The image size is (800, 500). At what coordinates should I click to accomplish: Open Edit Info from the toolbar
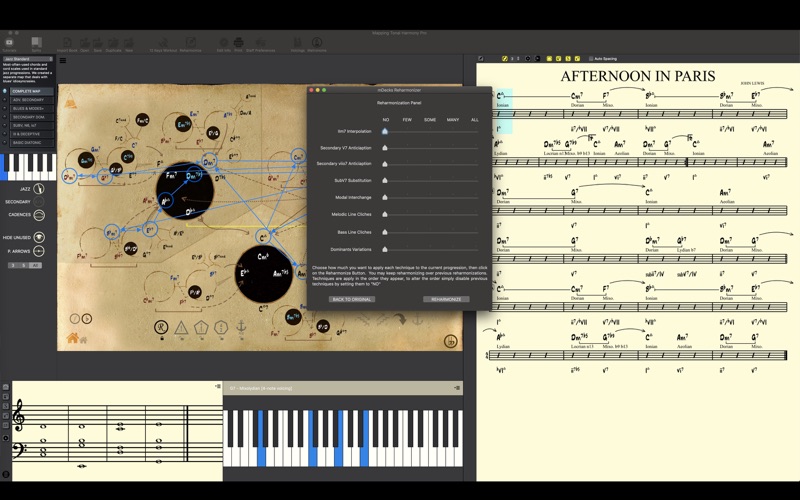(223, 44)
